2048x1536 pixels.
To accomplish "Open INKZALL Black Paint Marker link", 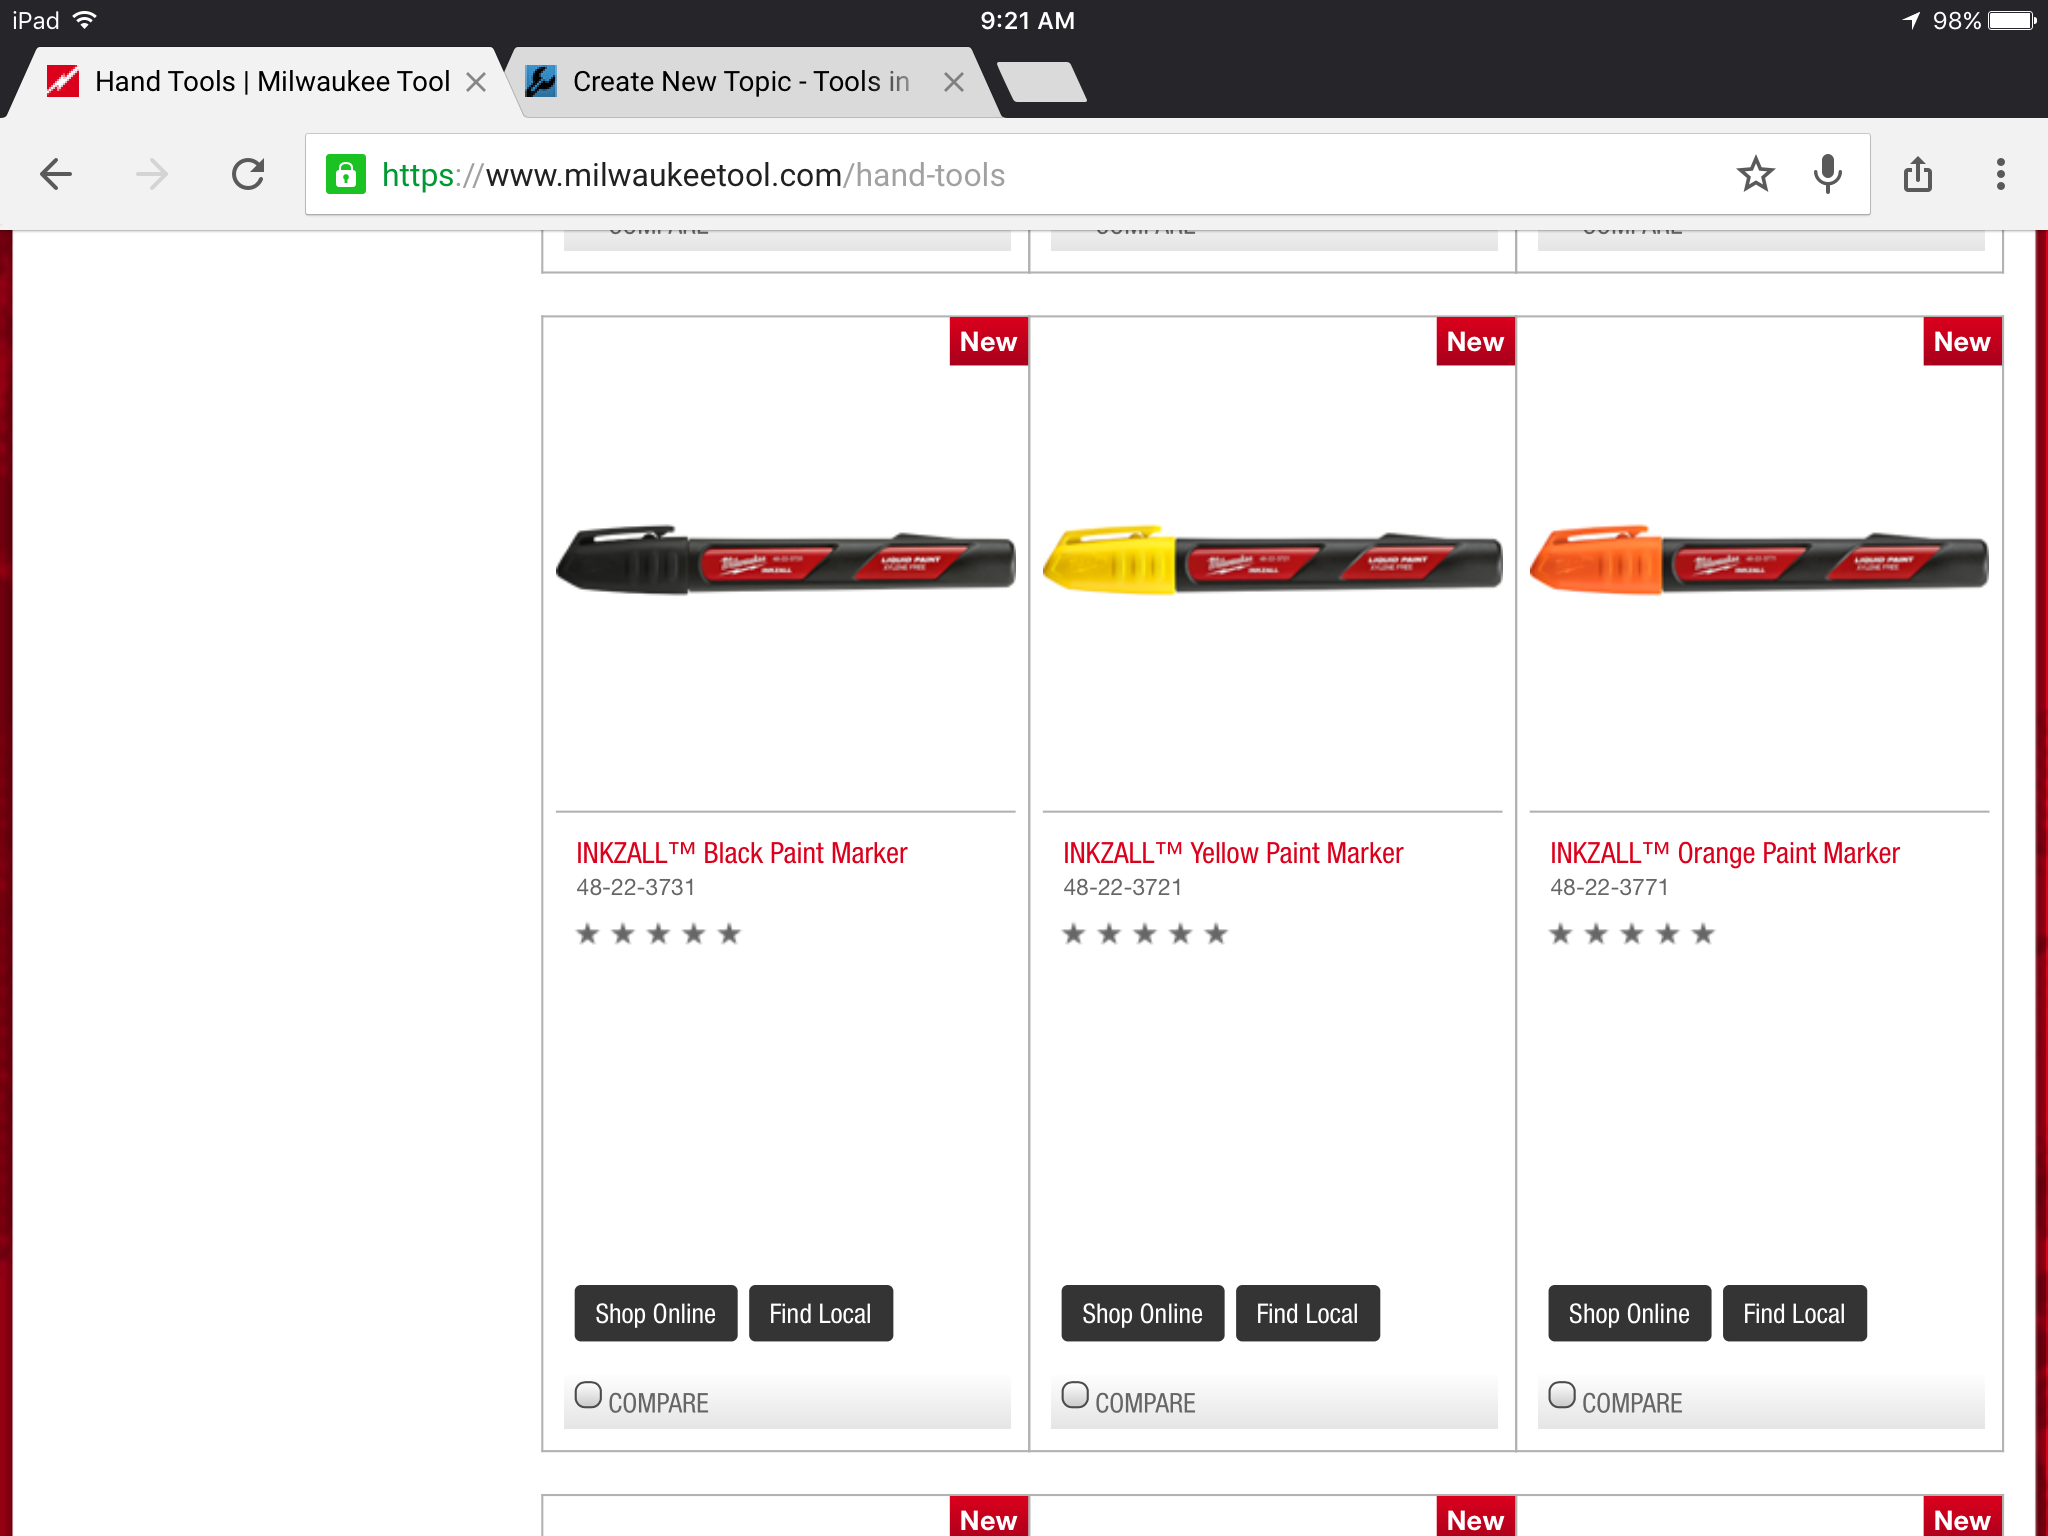I will click(x=741, y=853).
